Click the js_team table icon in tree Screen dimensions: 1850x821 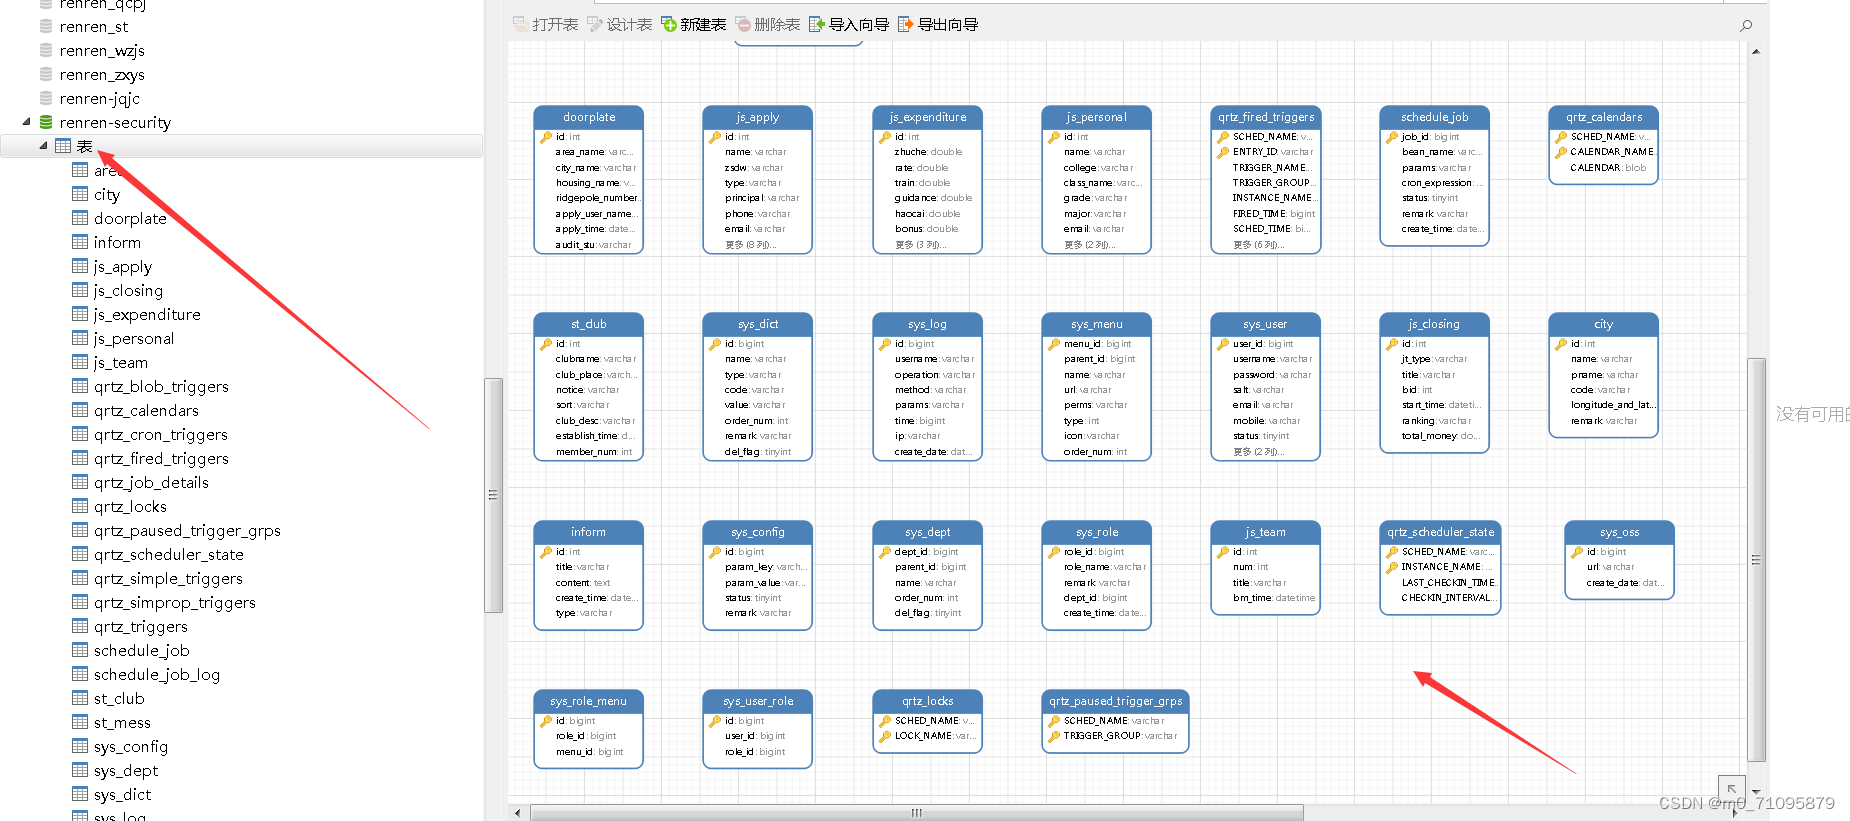[80, 362]
